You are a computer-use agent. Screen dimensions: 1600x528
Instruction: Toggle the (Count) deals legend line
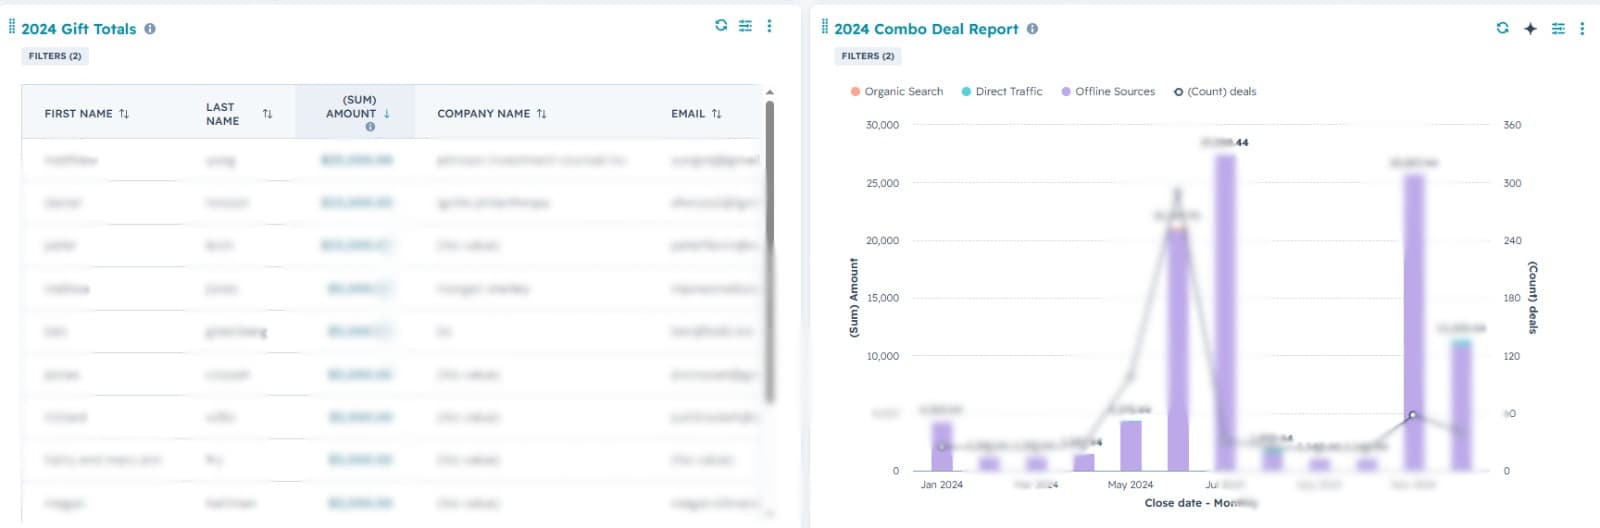point(1215,91)
